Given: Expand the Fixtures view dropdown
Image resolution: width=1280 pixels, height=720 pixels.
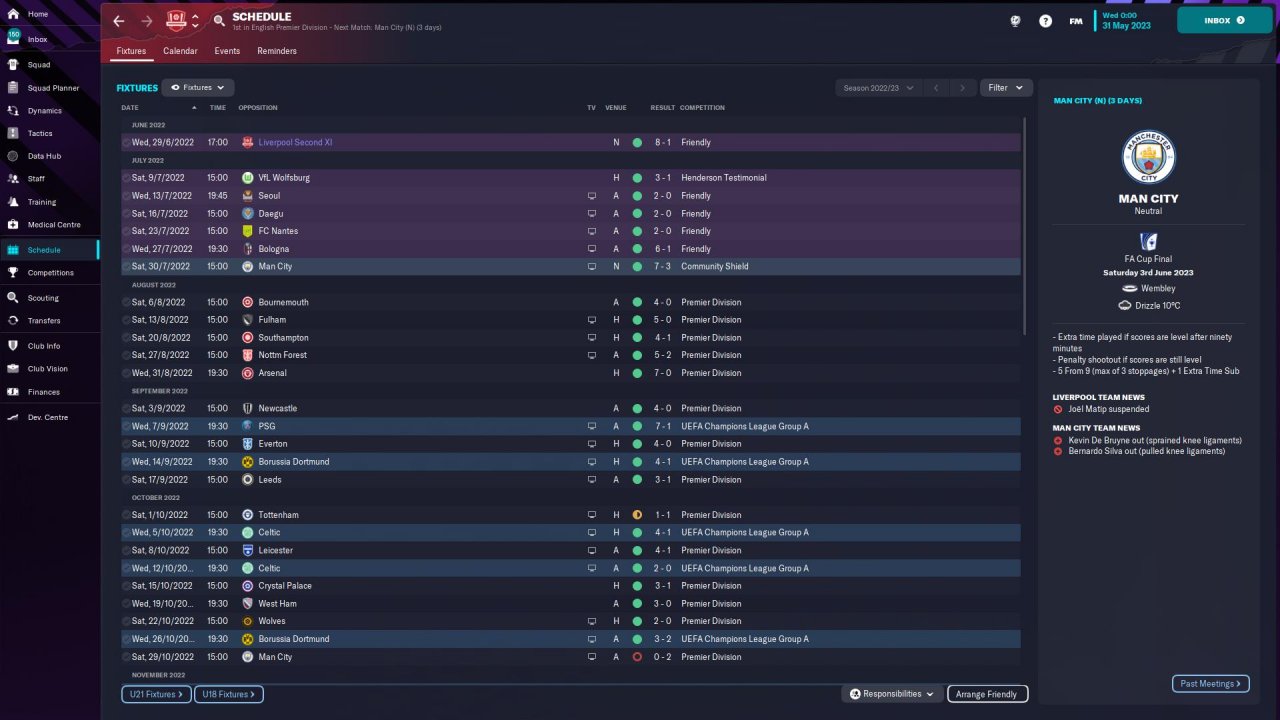Looking at the screenshot, I should 198,88.
